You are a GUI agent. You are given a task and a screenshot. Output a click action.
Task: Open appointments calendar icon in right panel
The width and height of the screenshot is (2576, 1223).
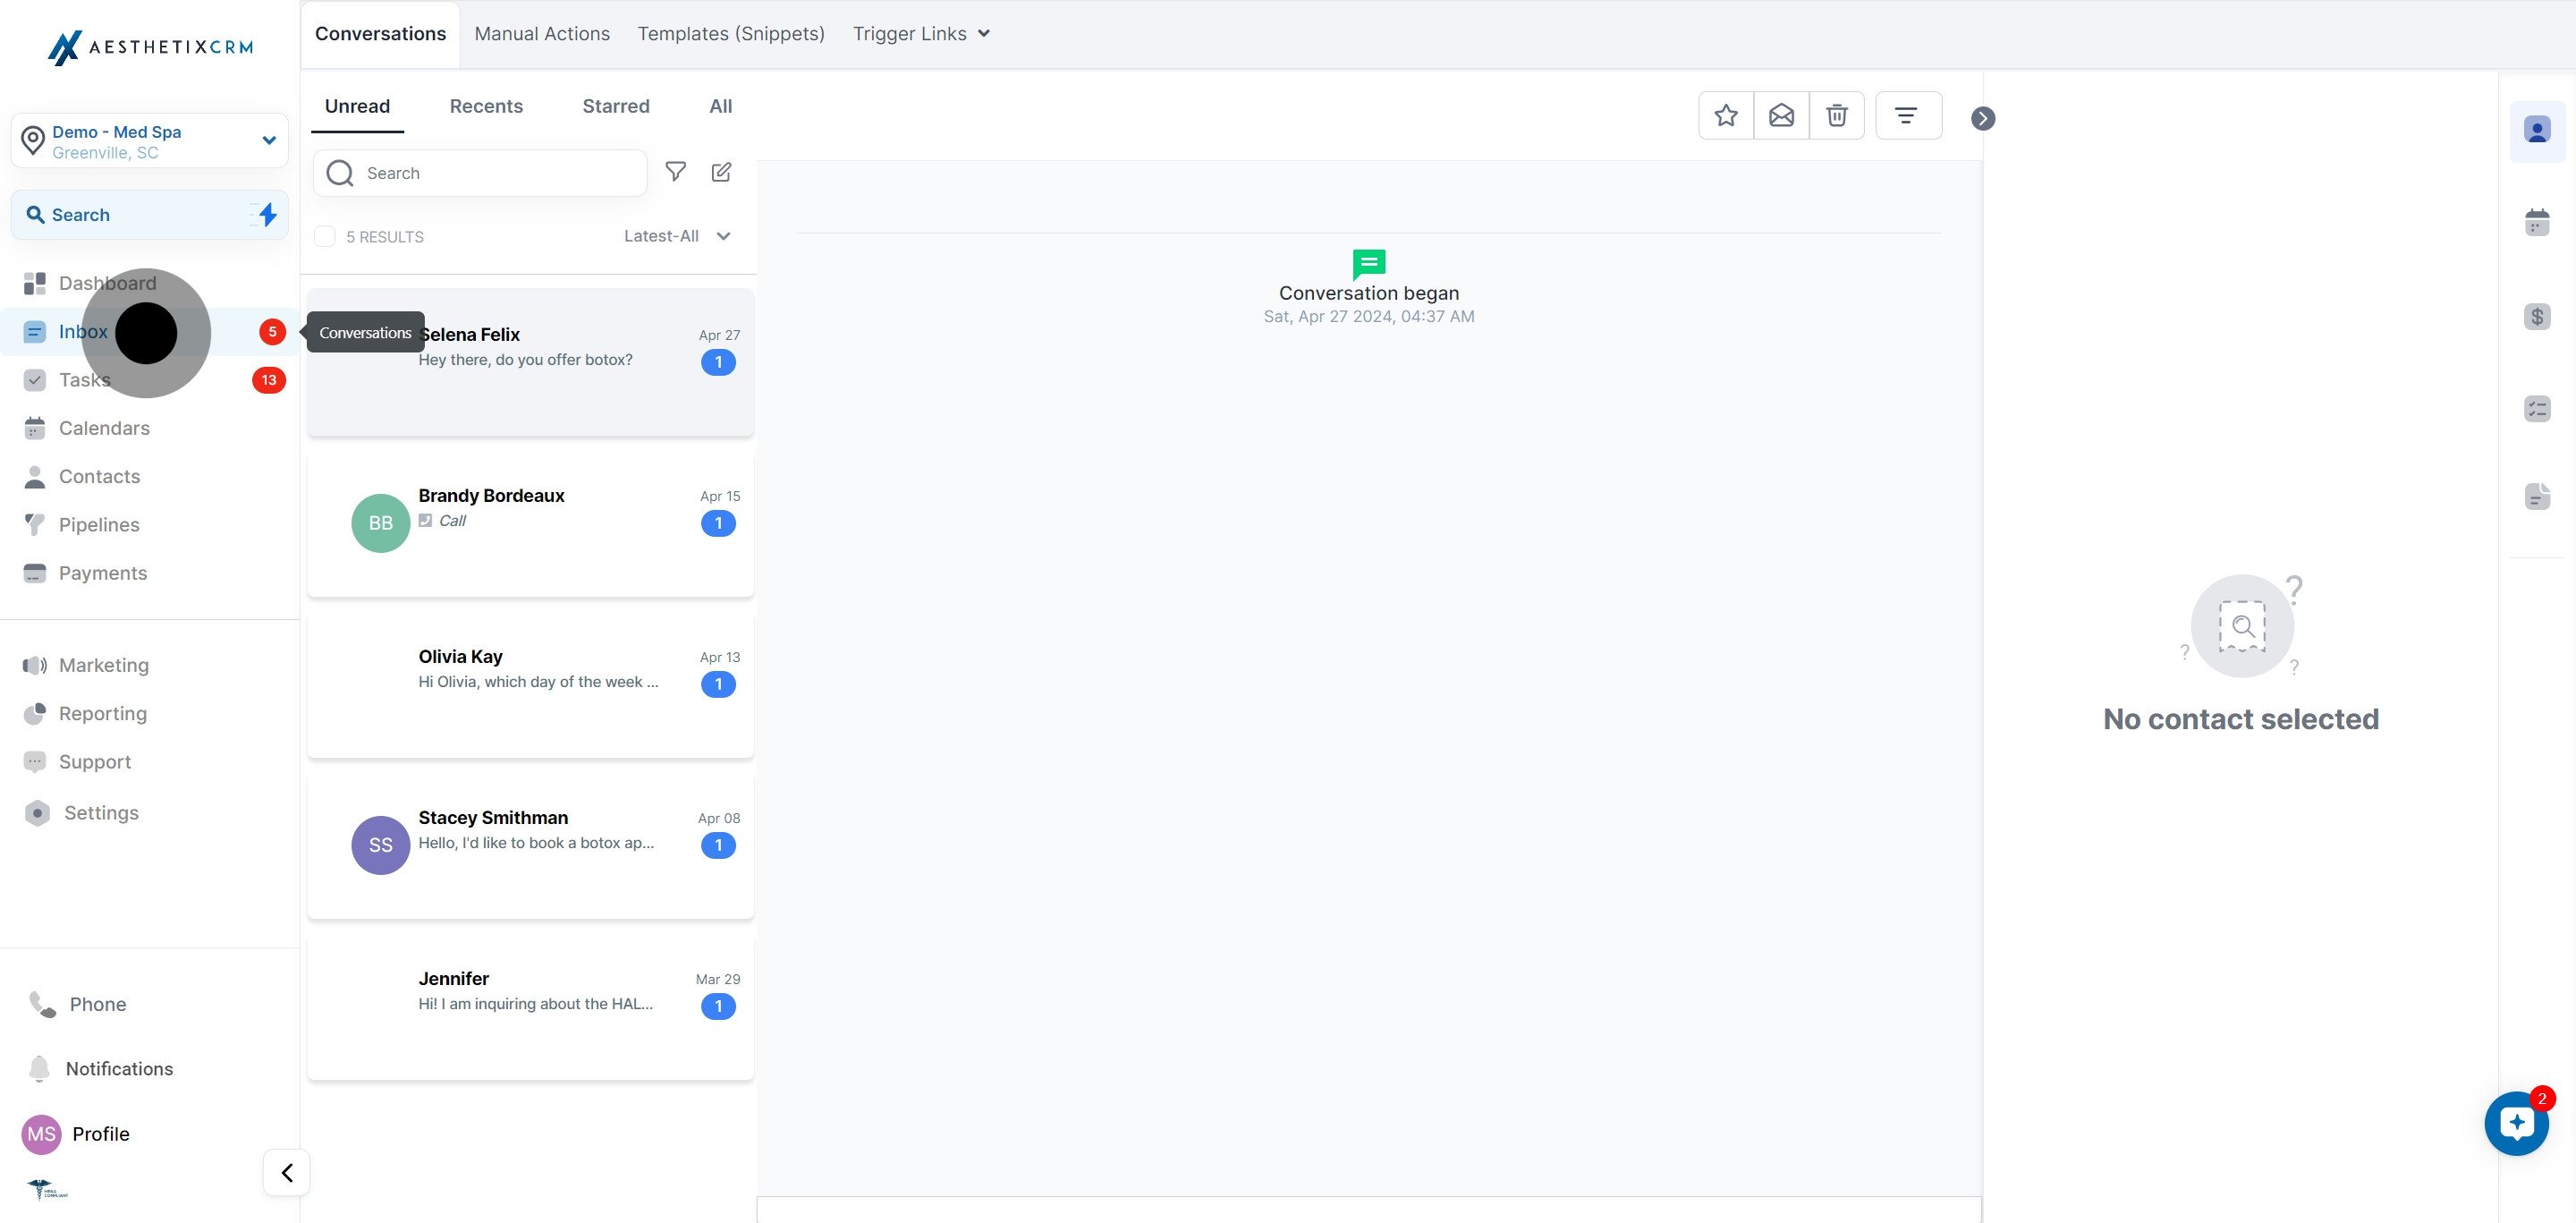pos(2537,222)
